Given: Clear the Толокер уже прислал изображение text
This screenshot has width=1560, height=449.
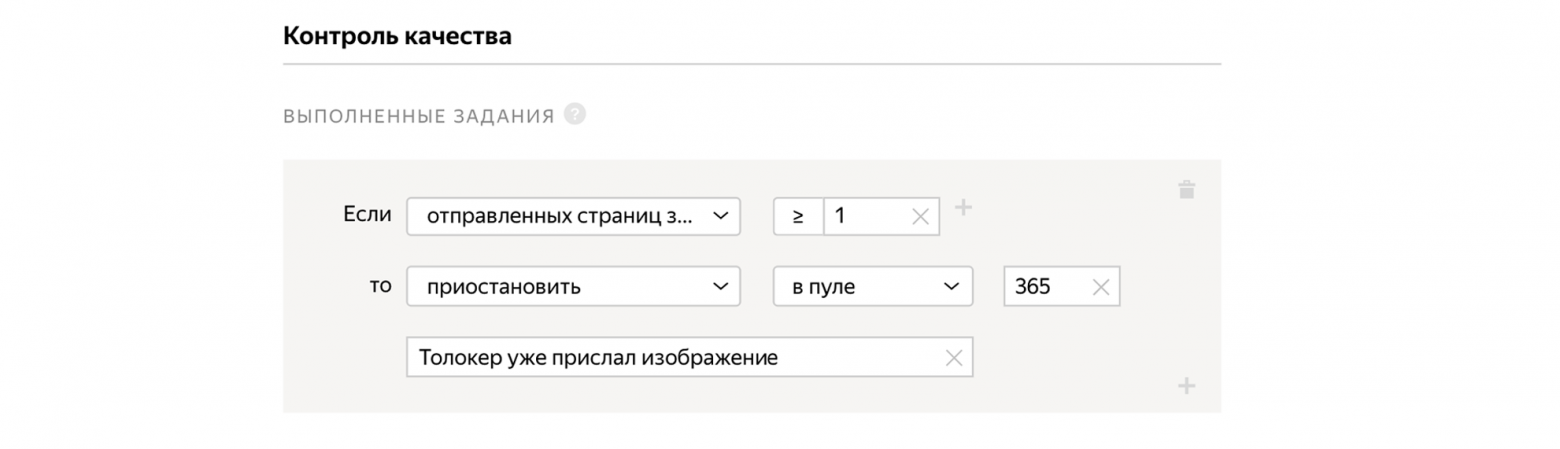Looking at the screenshot, I should [x=954, y=358].
